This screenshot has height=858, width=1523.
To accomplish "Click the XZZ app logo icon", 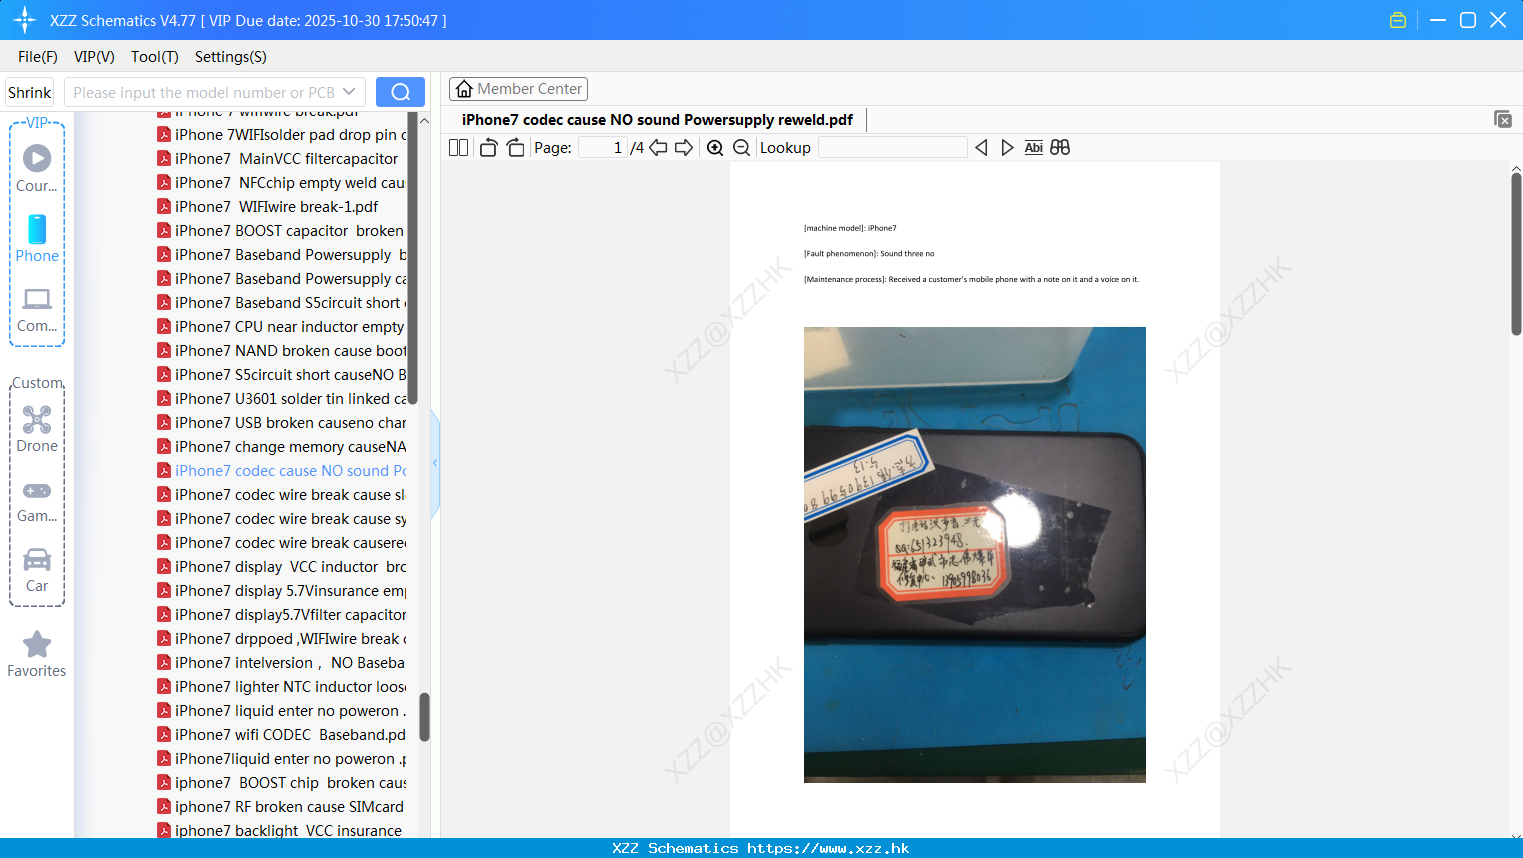I will pyautogui.click(x=25, y=20).
